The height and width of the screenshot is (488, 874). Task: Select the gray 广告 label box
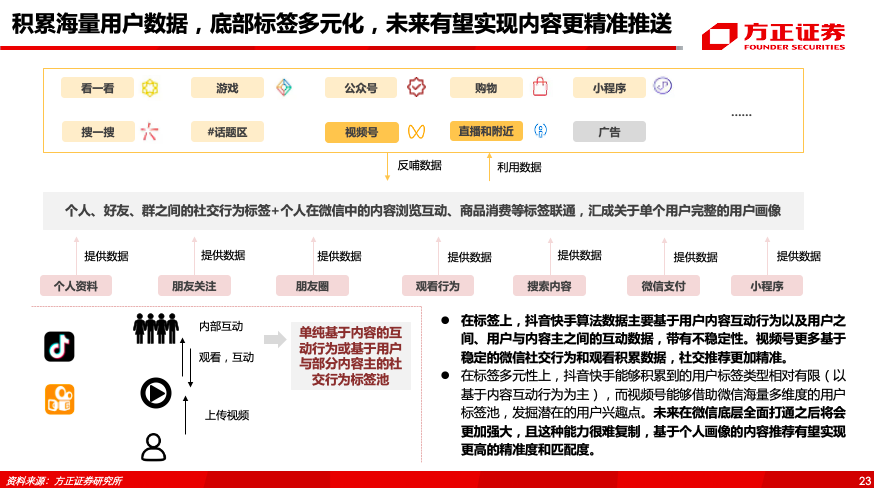tap(609, 132)
